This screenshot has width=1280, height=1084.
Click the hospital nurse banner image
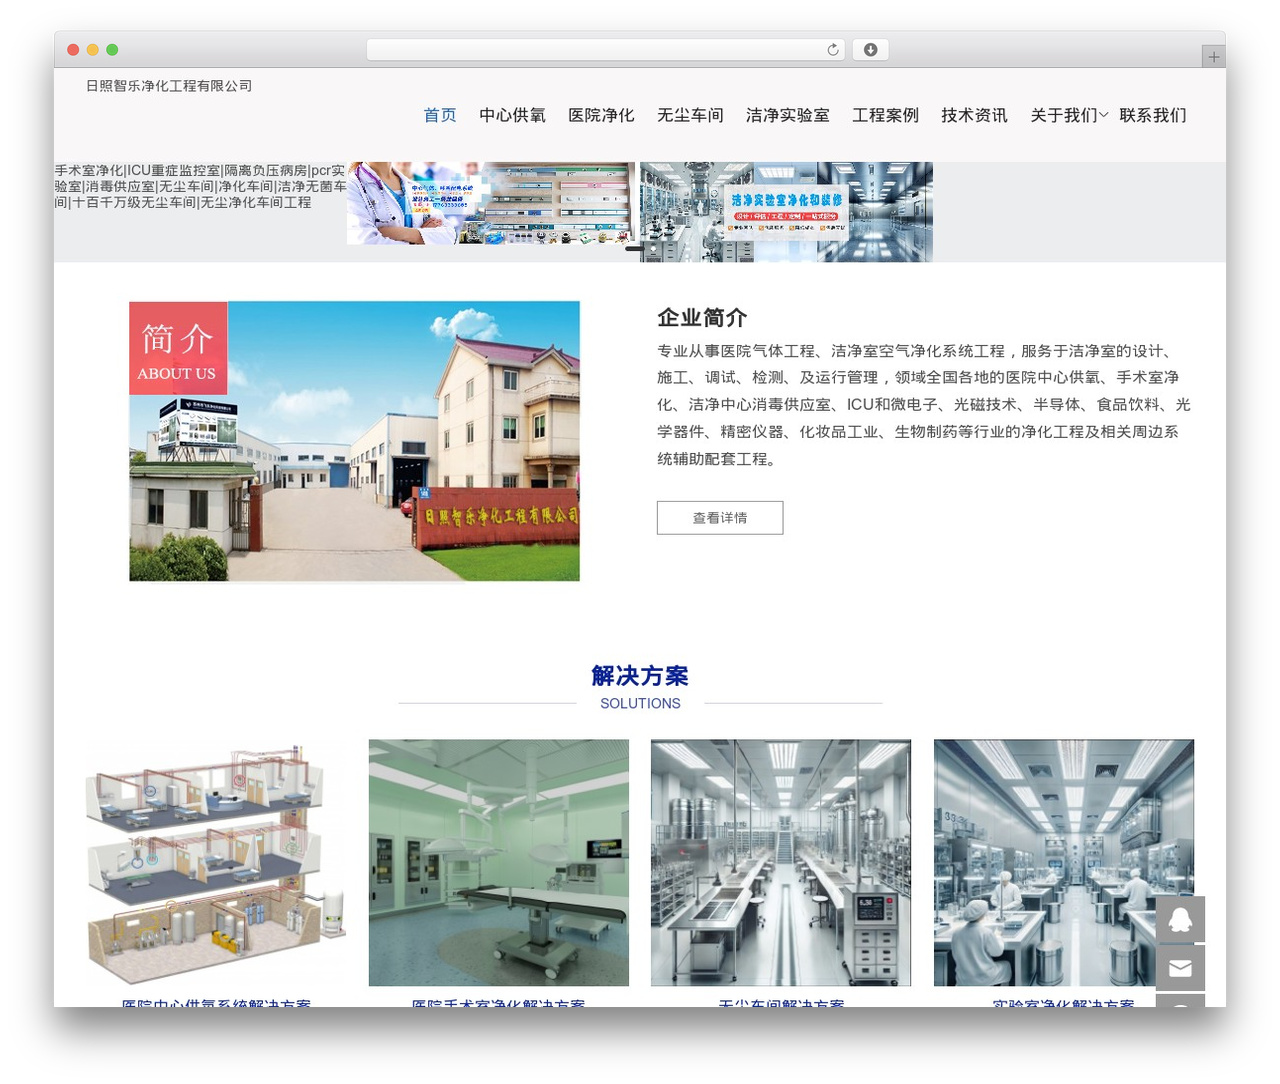point(491,203)
